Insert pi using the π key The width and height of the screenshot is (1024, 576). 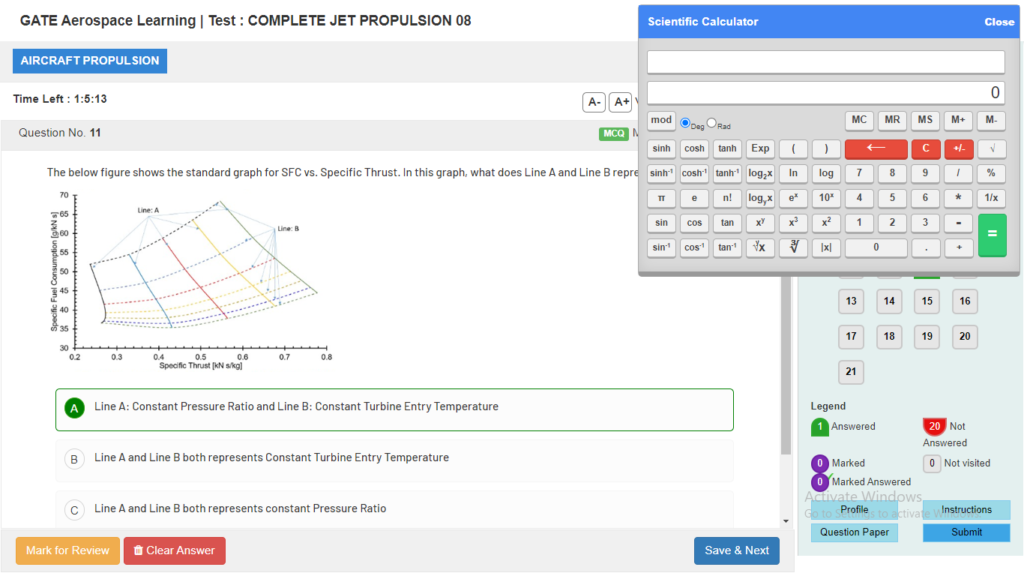(x=661, y=198)
